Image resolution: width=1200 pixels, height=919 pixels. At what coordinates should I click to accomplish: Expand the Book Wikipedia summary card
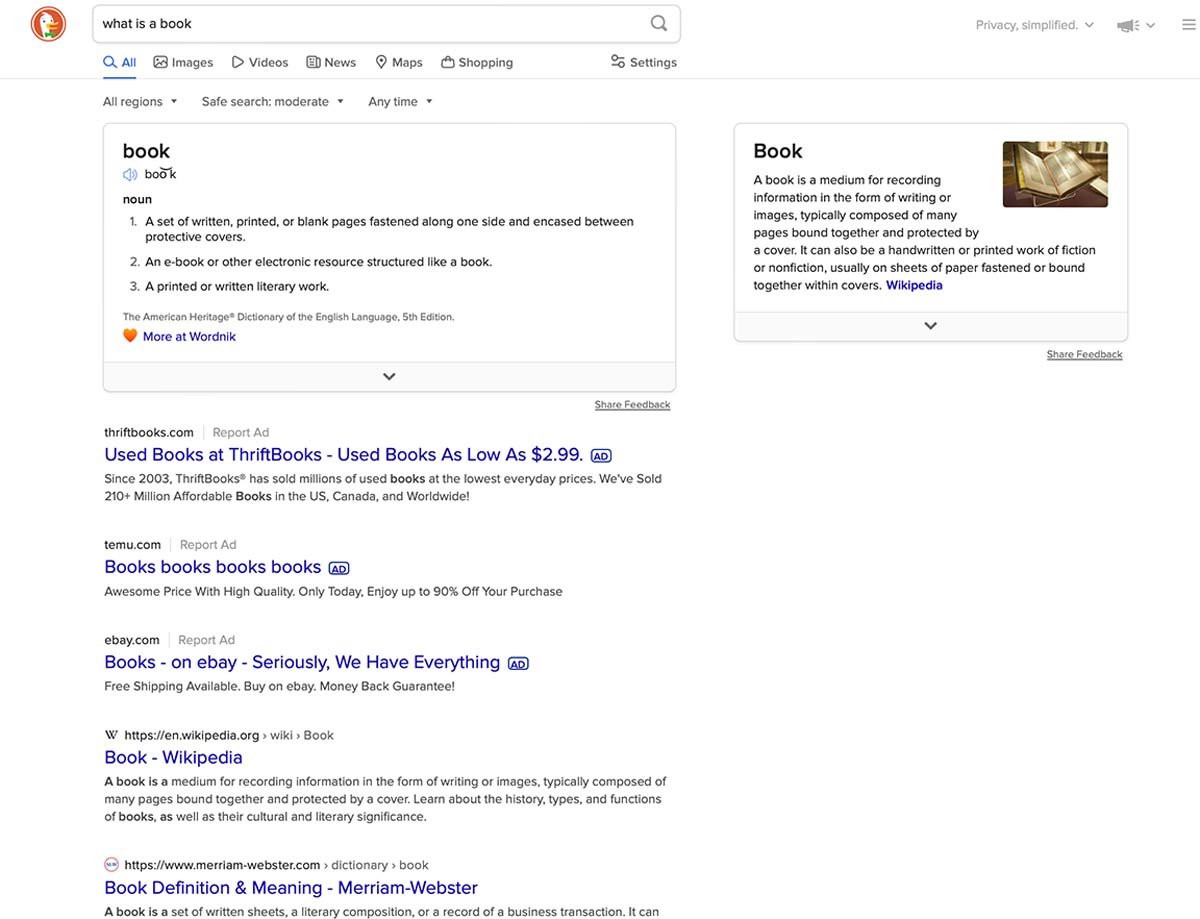tap(930, 325)
